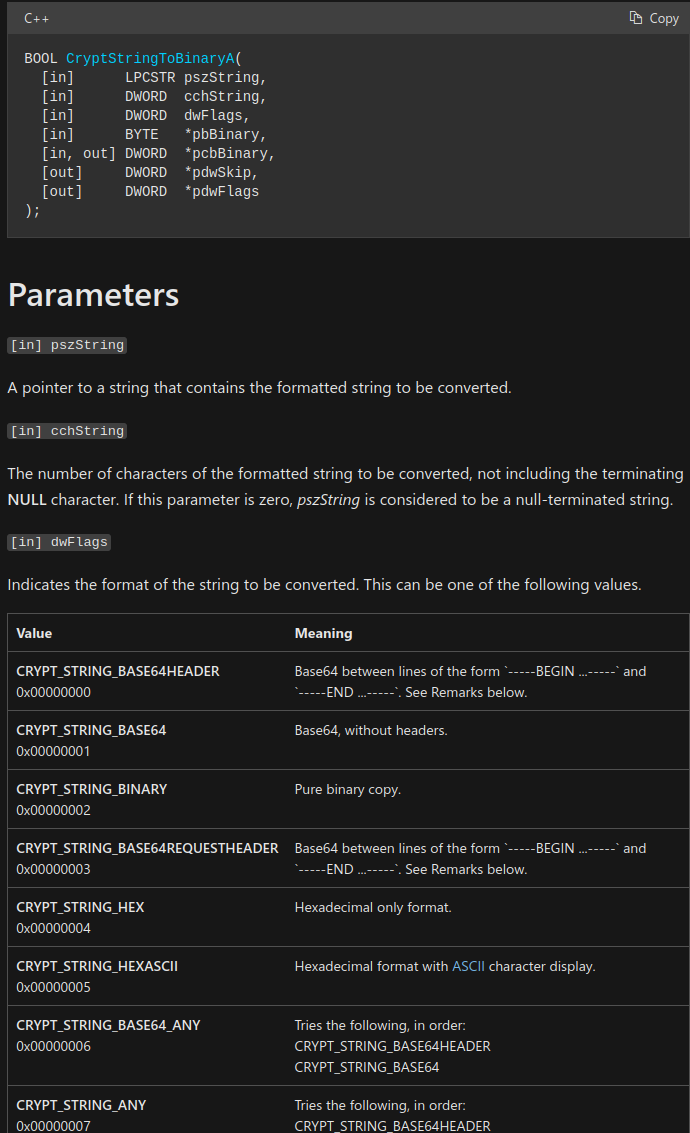The height and width of the screenshot is (1133, 690).
Task: Select the CRYPT_STRING_BASE64HEADER table entry
Action: 118,671
